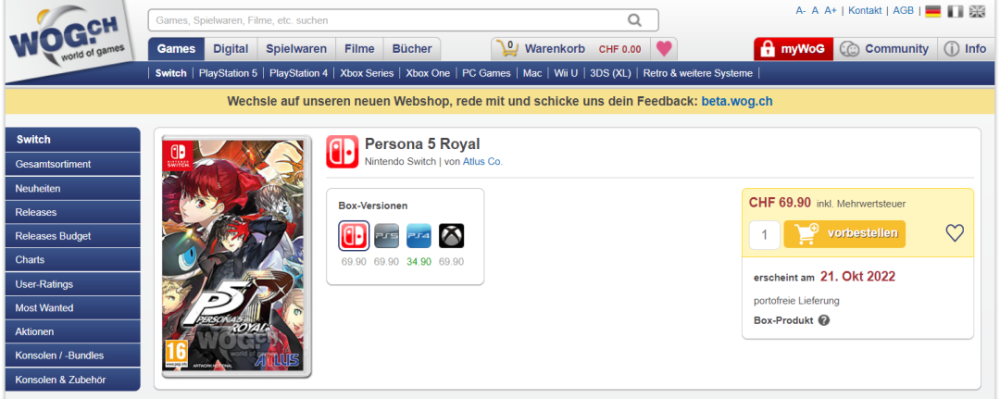Select the Nintendo Switch box version
This screenshot has height=399, width=1000.
tap(354, 236)
